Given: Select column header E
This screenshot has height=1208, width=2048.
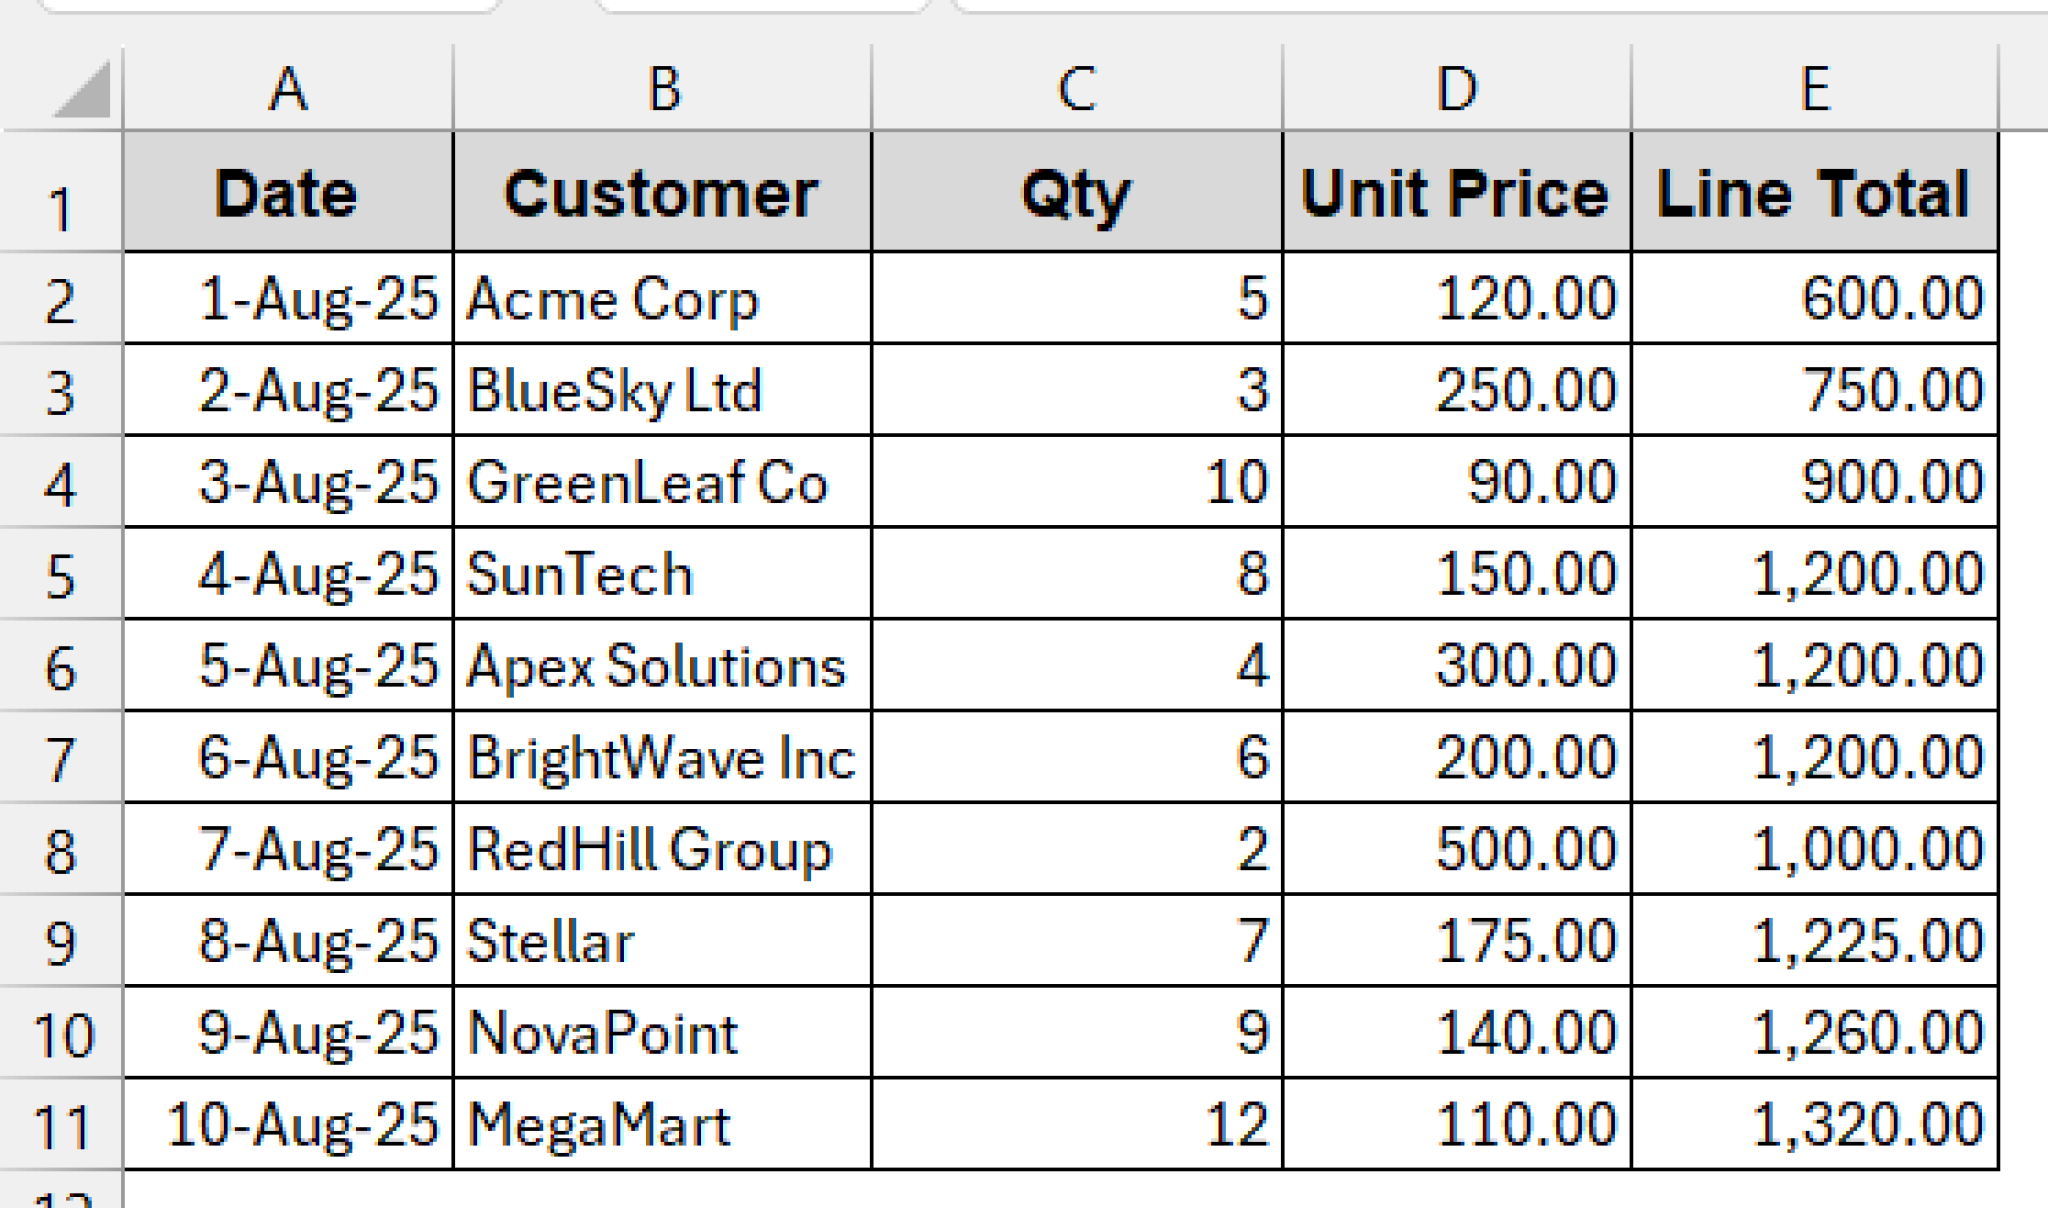Looking at the screenshot, I should [1815, 90].
